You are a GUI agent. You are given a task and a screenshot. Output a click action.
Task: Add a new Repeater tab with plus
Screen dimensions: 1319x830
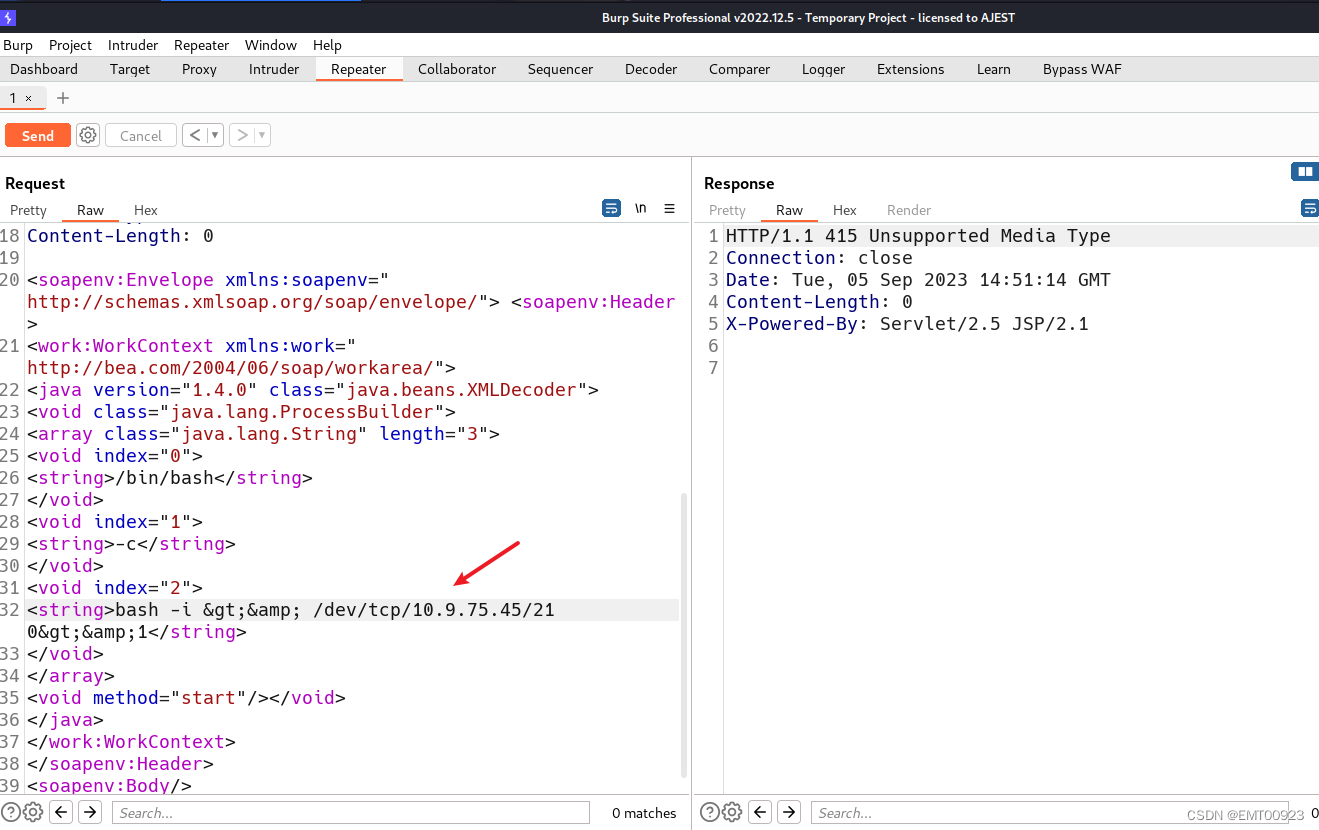[x=63, y=97]
